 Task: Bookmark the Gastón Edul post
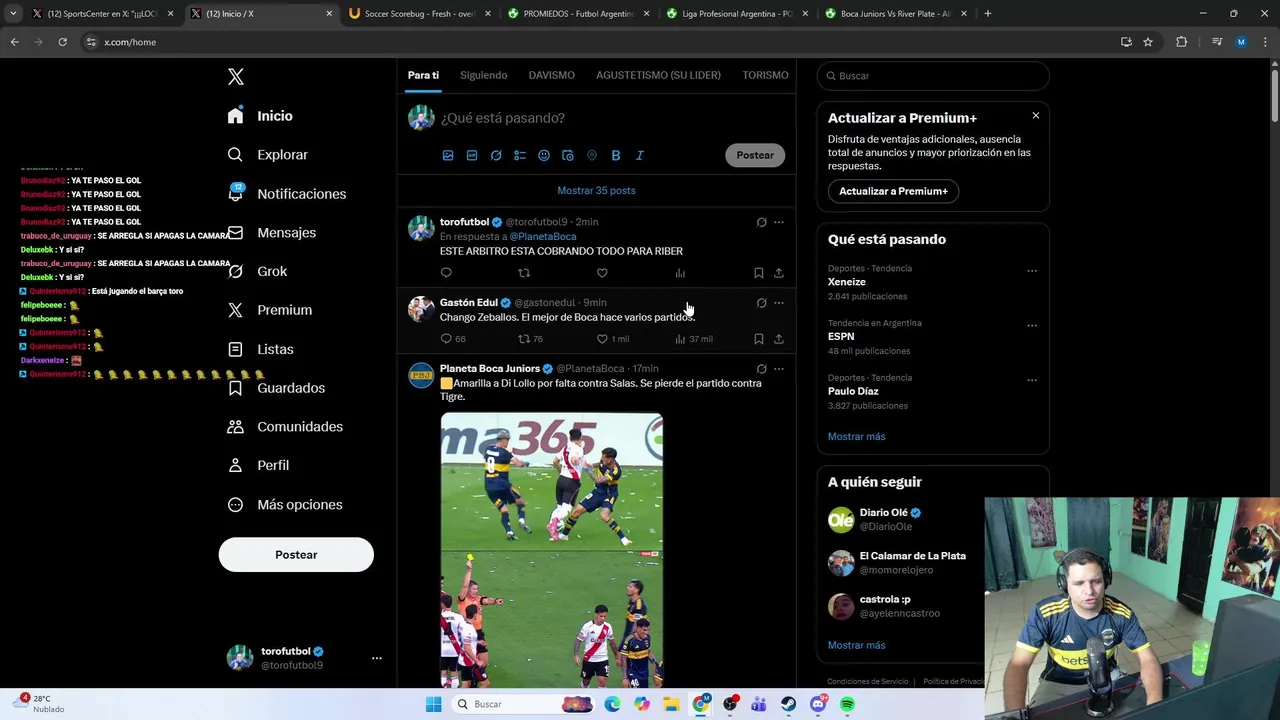tap(758, 339)
